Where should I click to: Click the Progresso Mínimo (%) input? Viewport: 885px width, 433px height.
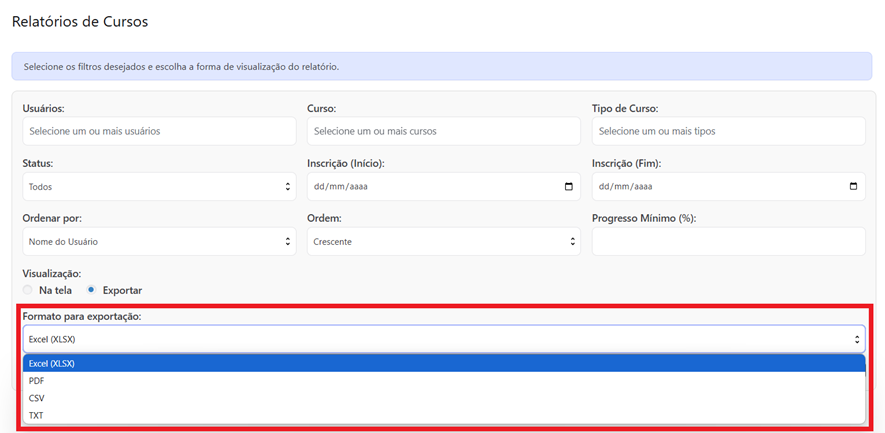(x=728, y=242)
